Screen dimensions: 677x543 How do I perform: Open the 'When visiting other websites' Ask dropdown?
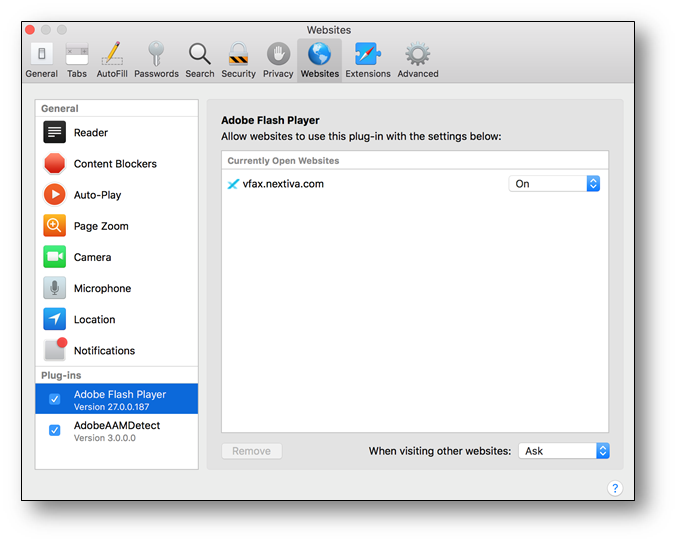coord(564,451)
